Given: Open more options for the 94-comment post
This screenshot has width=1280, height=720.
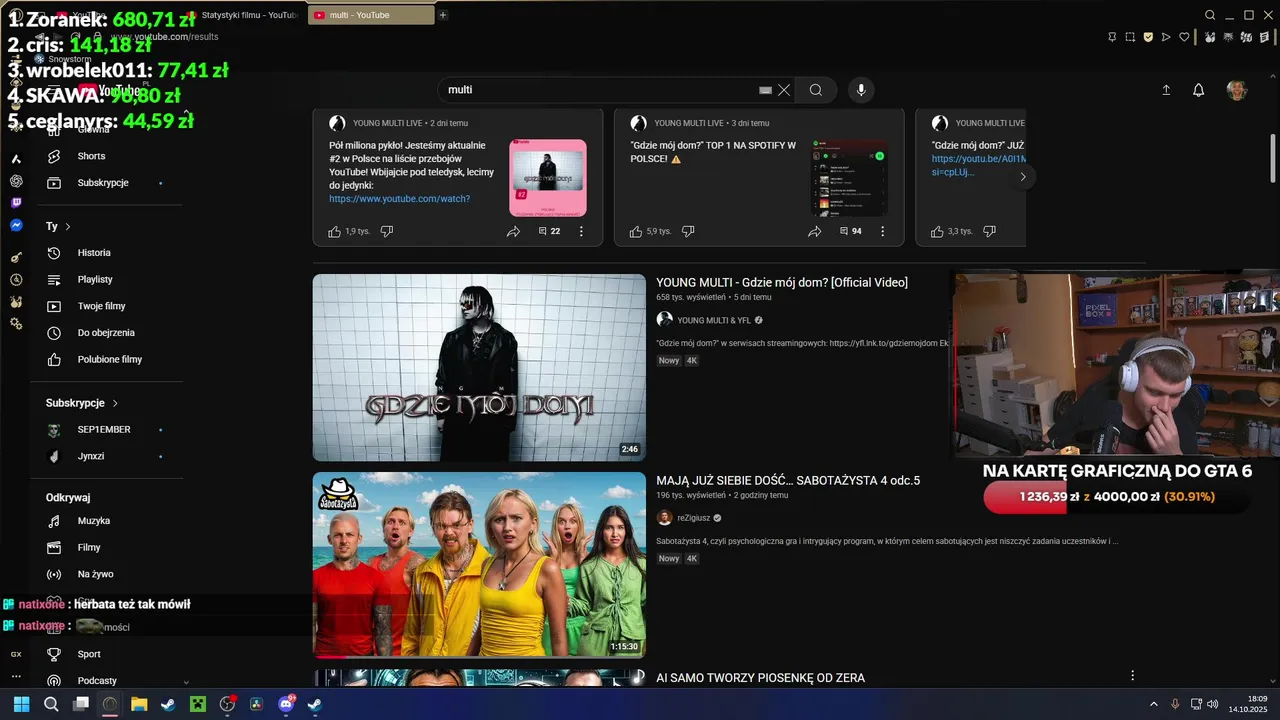Looking at the screenshot, I should pos(882,231).
